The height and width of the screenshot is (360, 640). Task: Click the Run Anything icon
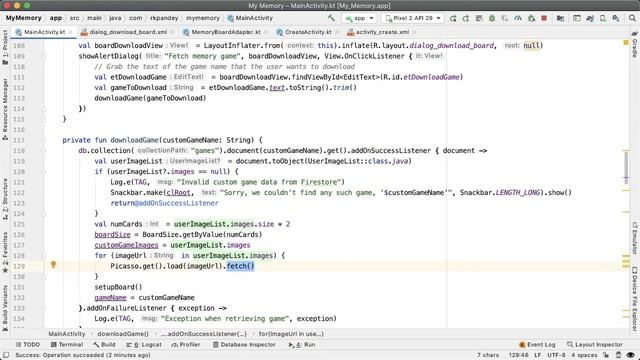577,18
